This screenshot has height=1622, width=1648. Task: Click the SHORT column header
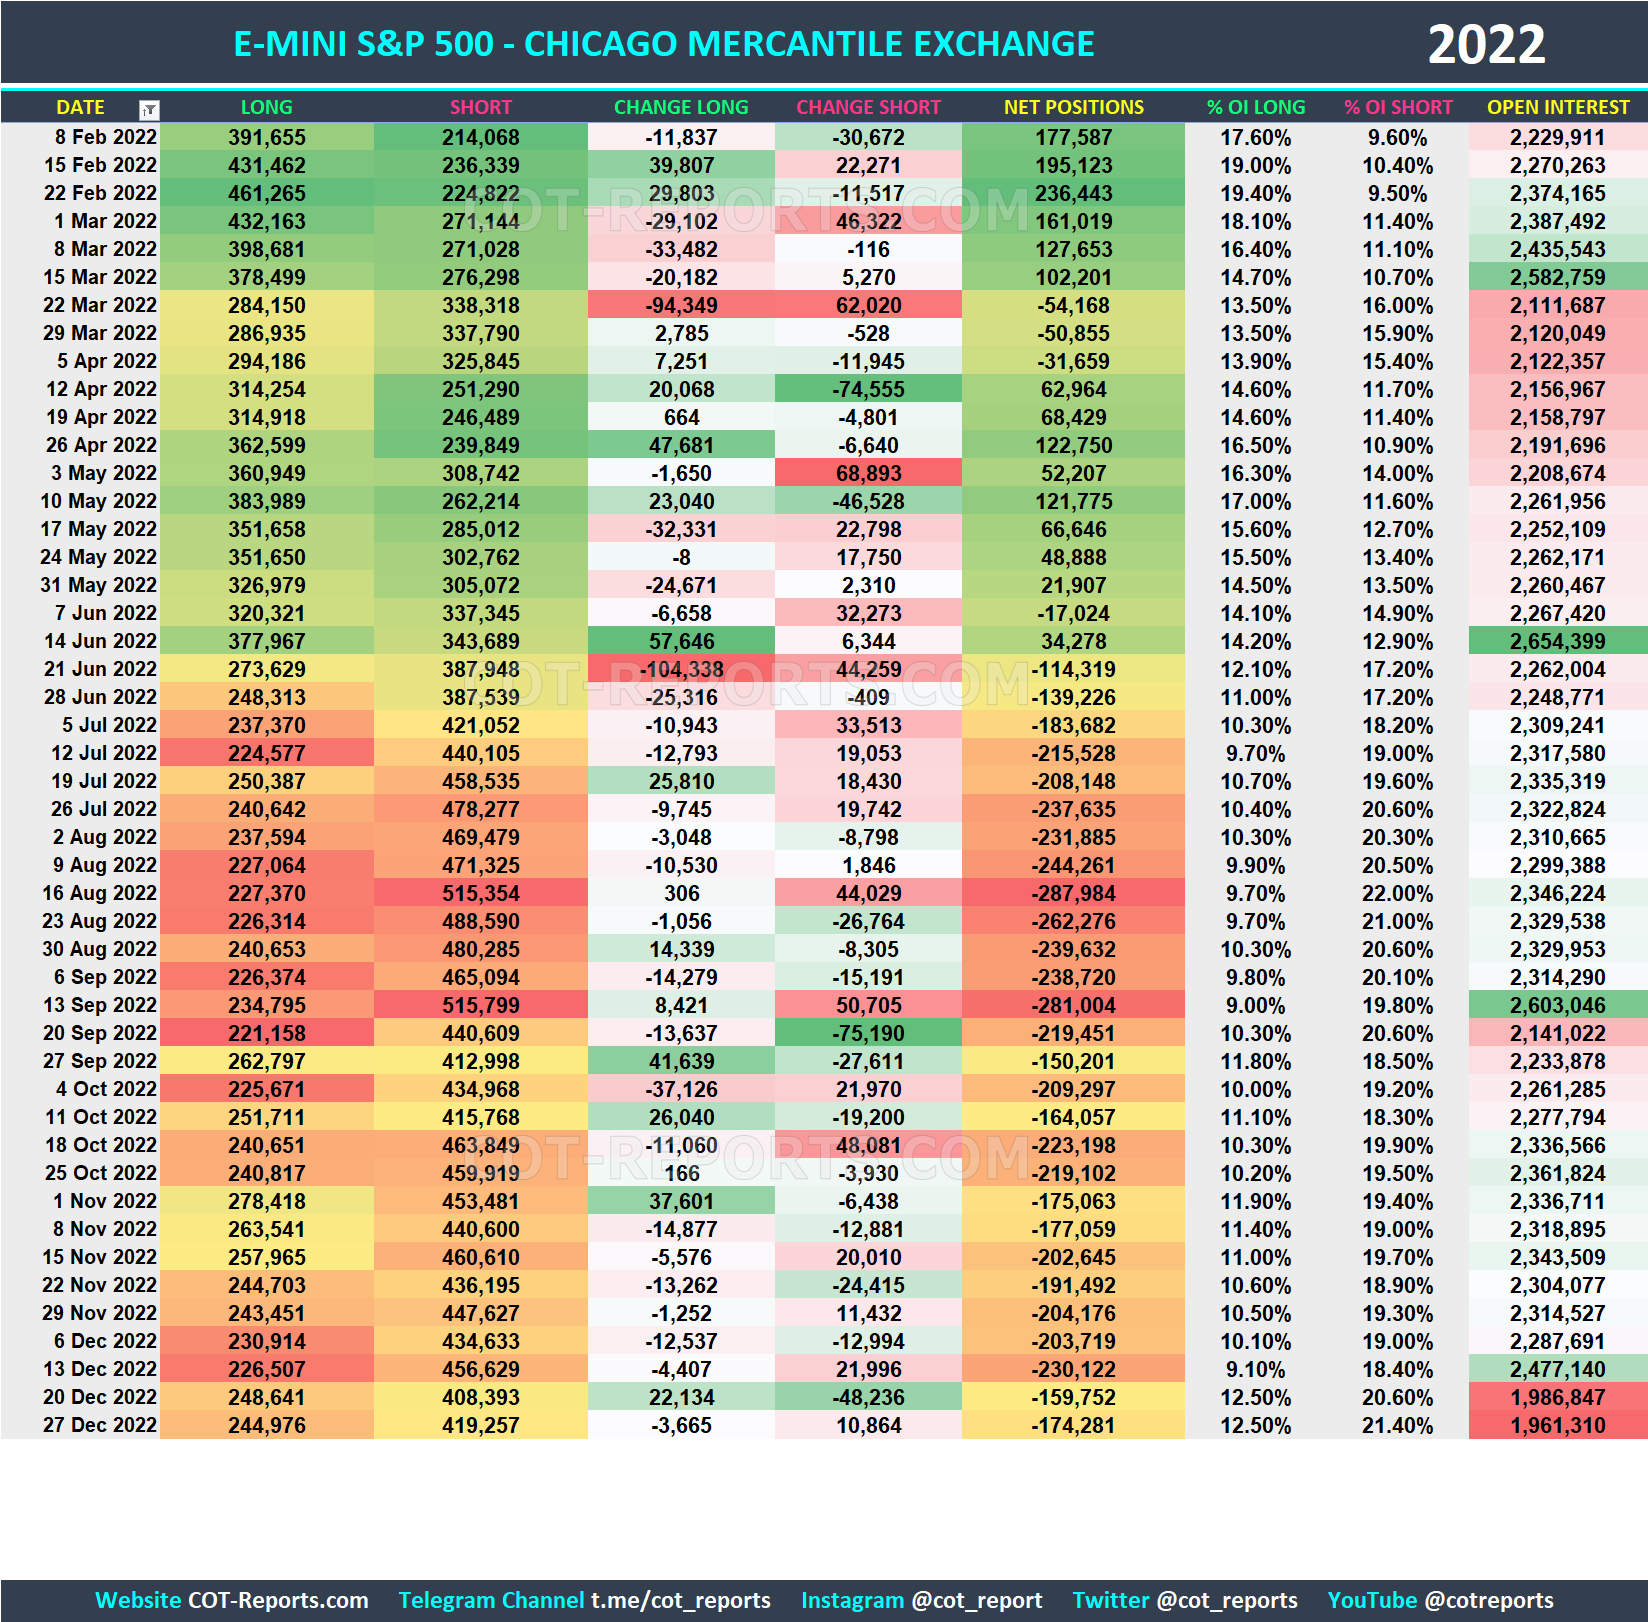(482, 107)
